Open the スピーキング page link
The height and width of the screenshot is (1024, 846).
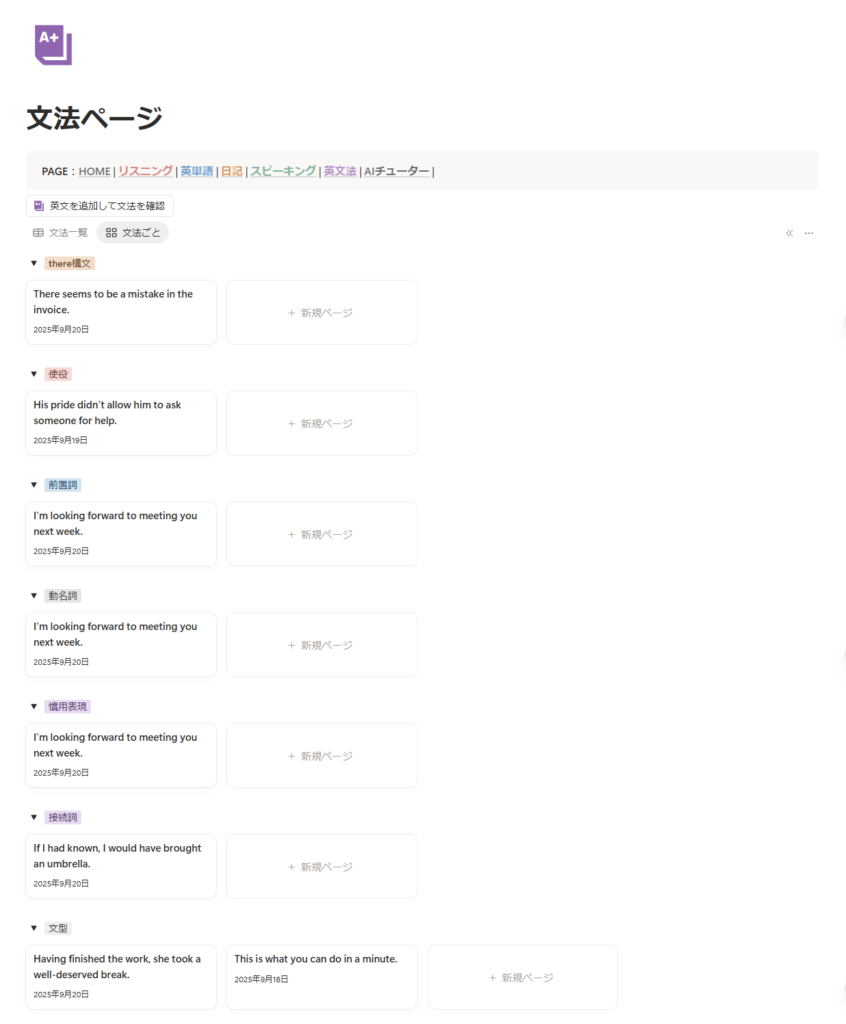[x=283, y=171]
